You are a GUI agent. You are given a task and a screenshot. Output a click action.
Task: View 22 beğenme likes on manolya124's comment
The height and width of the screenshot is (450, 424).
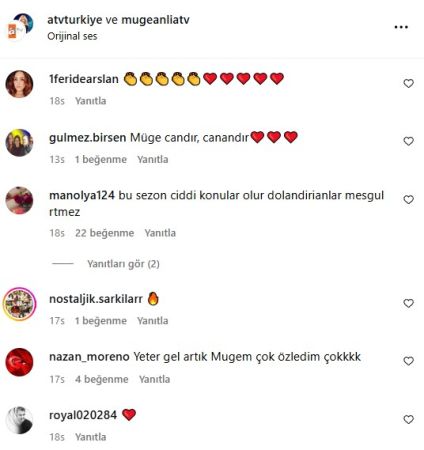pos(104,233)
